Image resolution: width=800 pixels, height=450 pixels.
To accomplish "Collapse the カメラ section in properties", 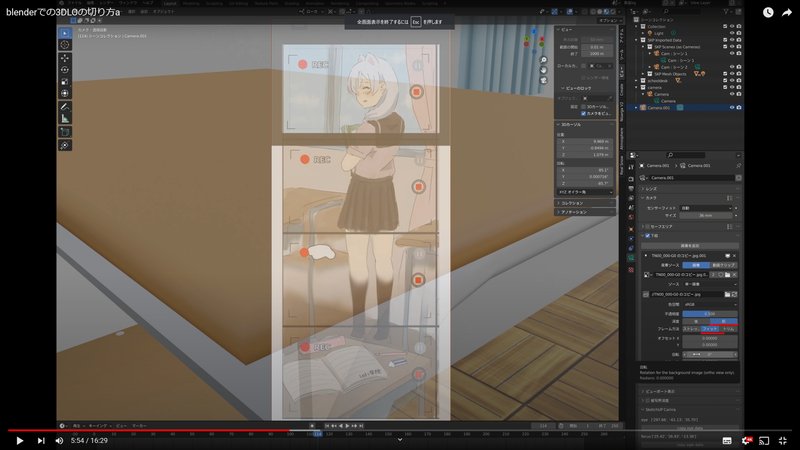I will 689,198.
